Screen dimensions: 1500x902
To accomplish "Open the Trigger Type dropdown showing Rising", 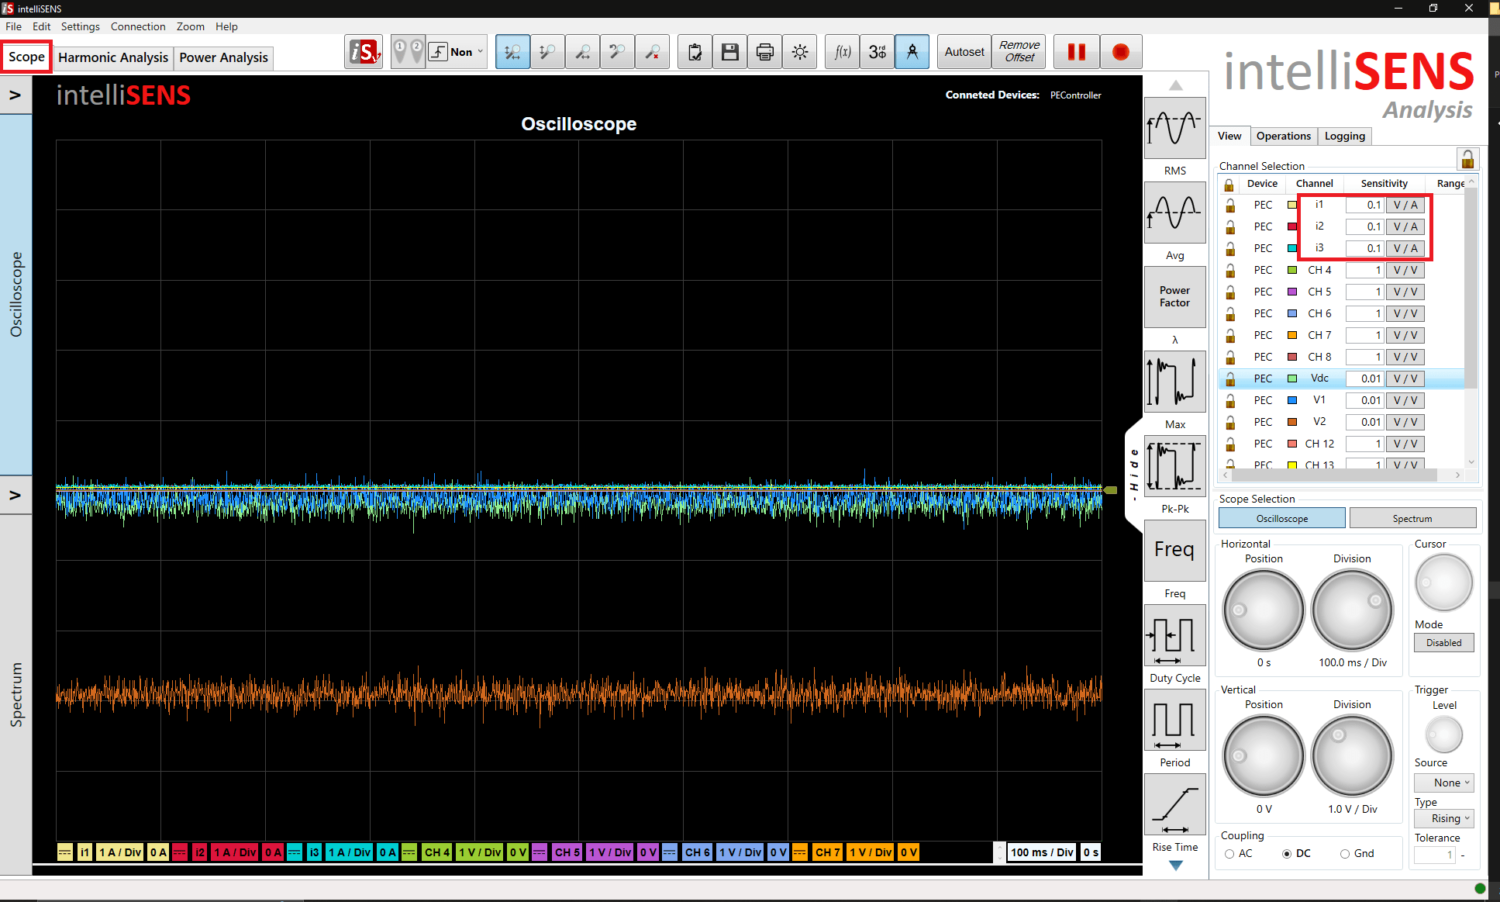I will 1443,818.
